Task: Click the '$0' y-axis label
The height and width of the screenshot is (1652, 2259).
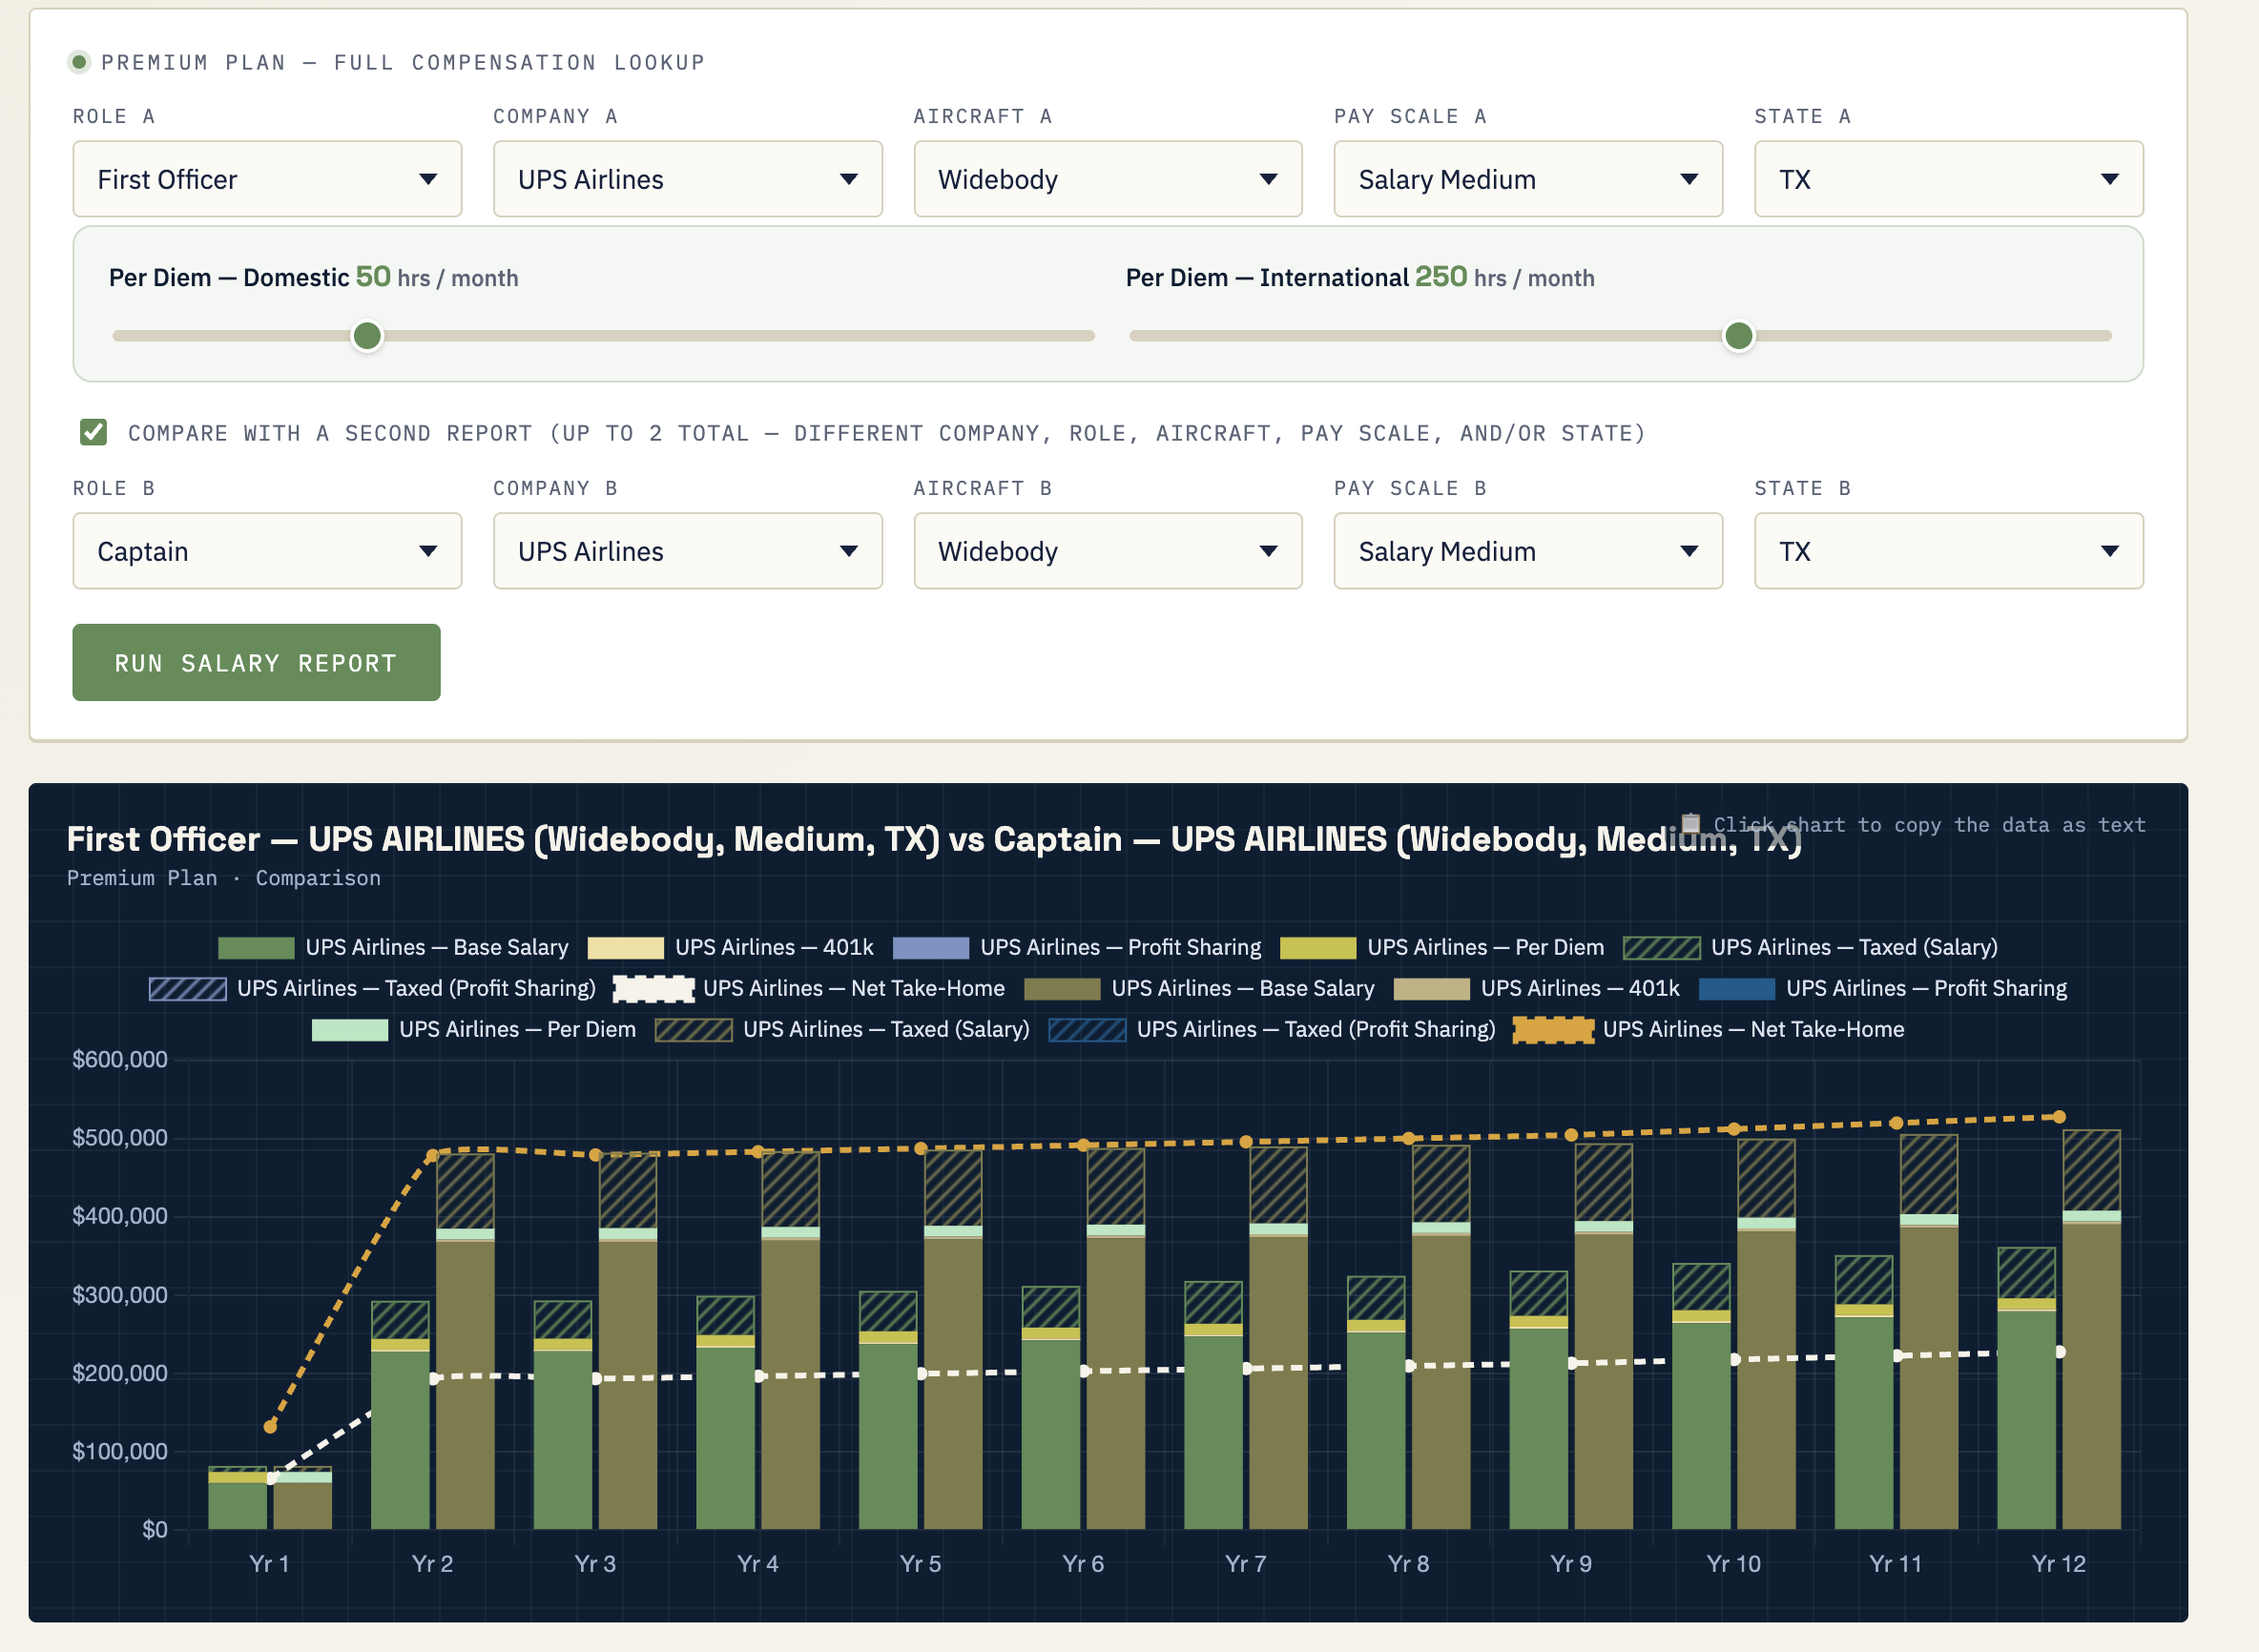Action: [x=155, y=1529]
